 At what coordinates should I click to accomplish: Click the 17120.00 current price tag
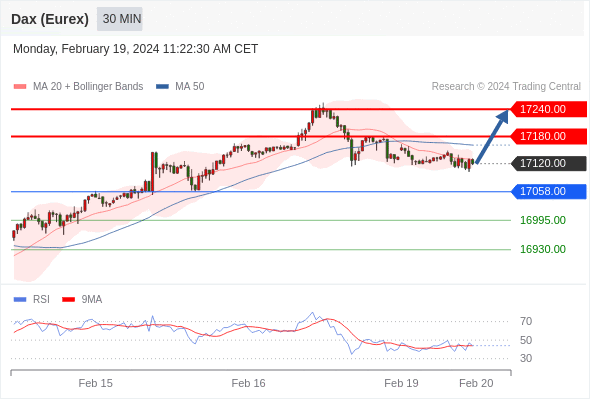pyautogui.click(x=548, y=163)
